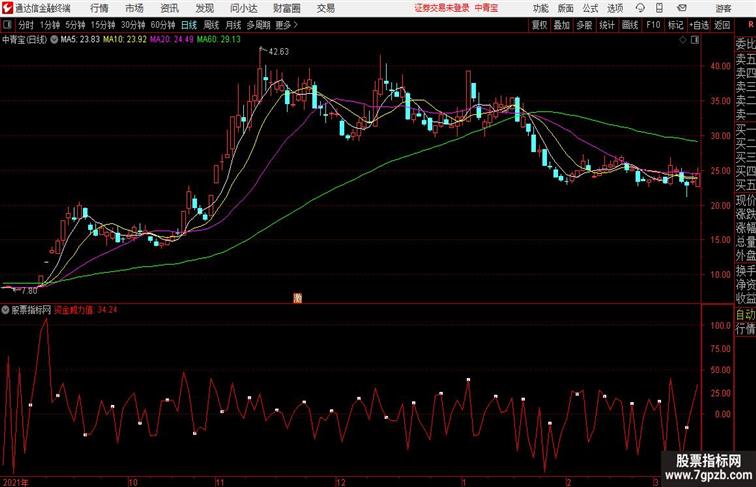Open the 交易 menu

tap(325, 8)
